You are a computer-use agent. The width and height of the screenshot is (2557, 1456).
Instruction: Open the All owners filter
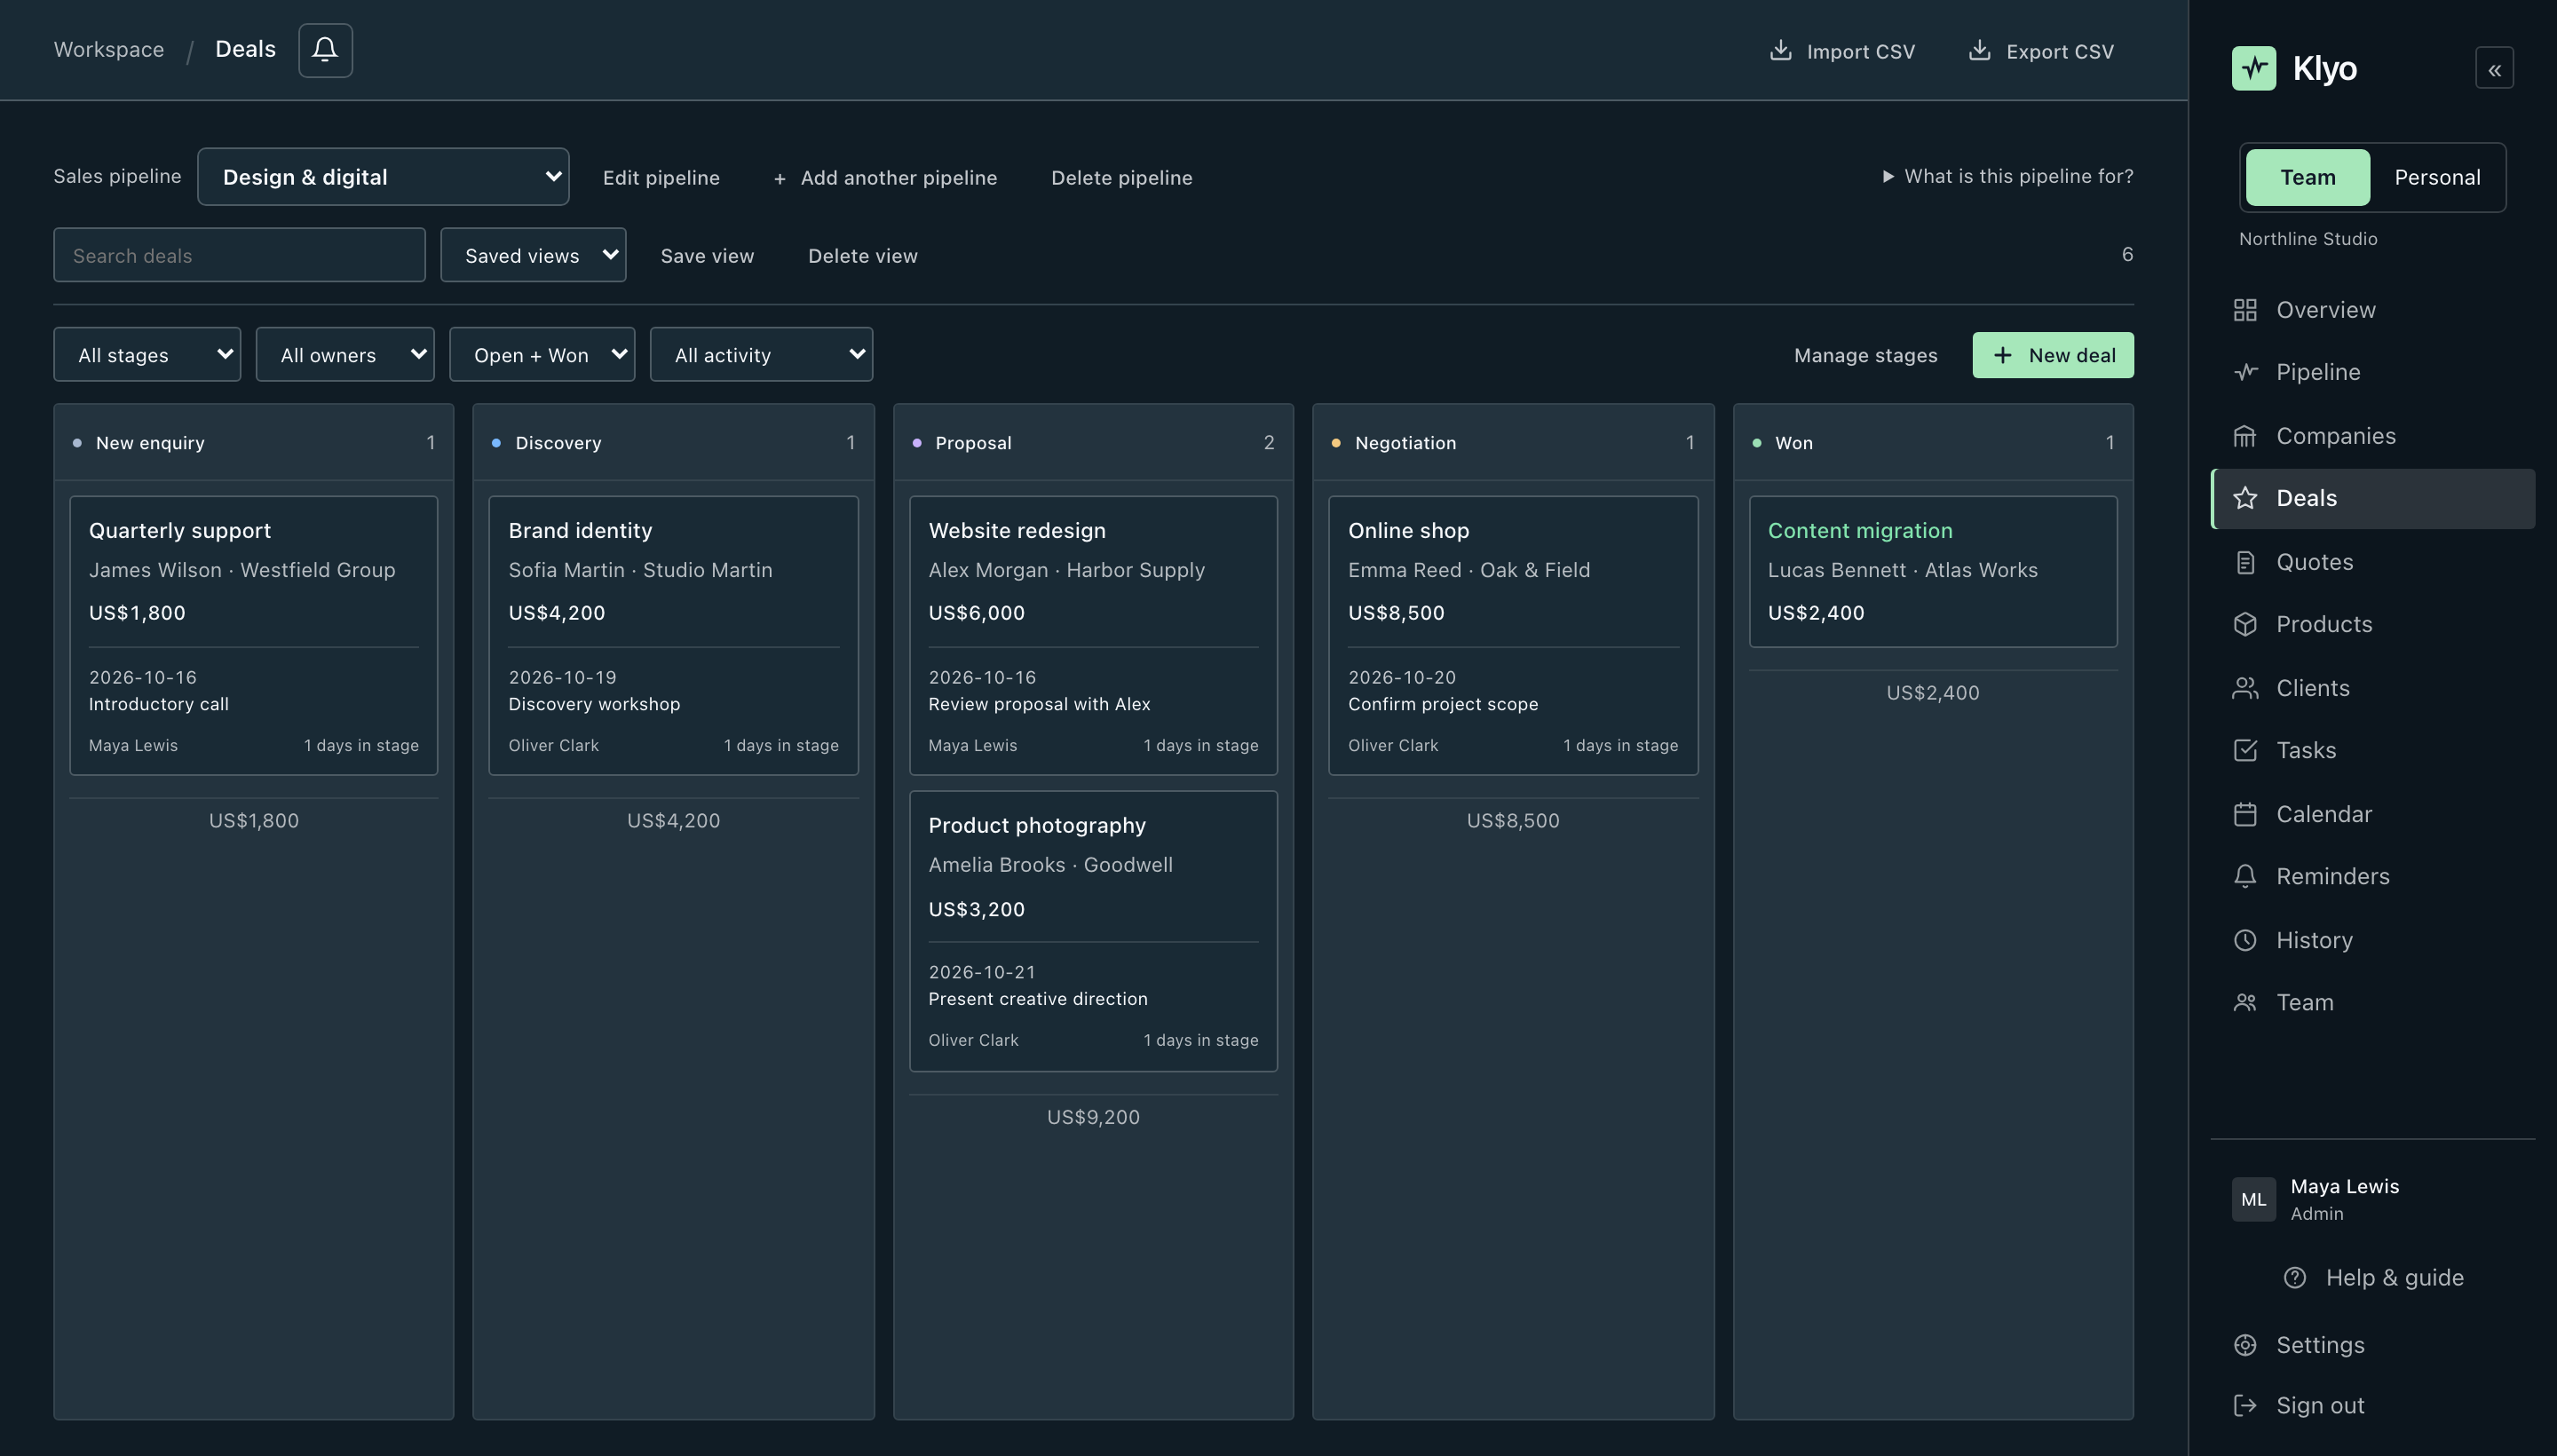(x=345, y=354)
